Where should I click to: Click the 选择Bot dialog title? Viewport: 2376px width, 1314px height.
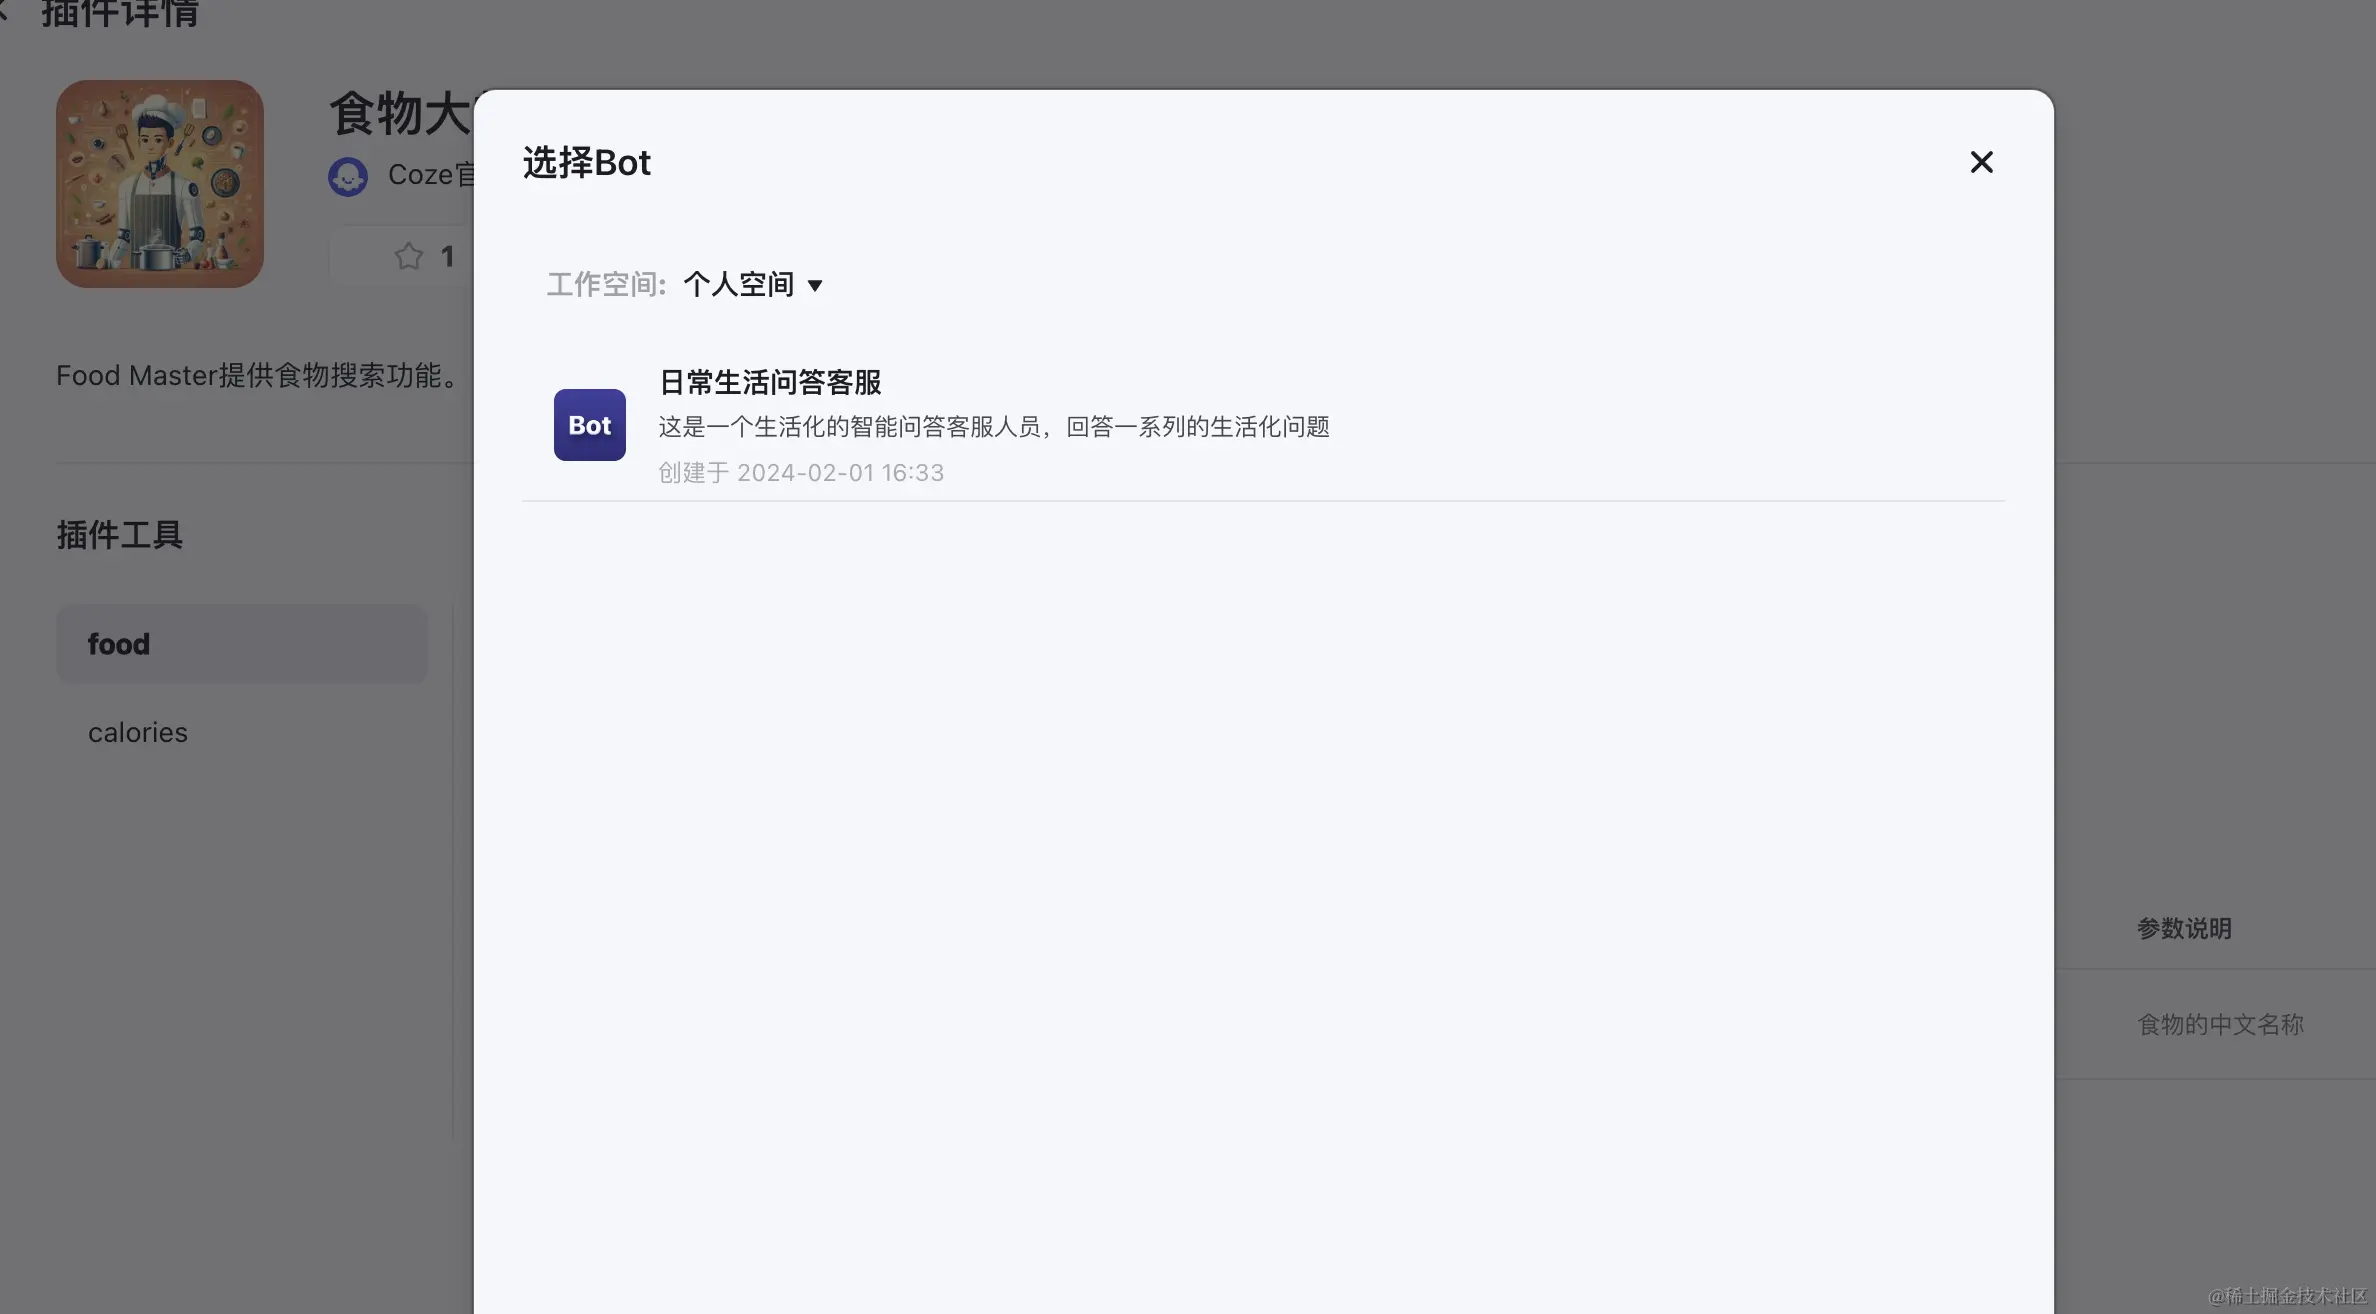(587, 162)
